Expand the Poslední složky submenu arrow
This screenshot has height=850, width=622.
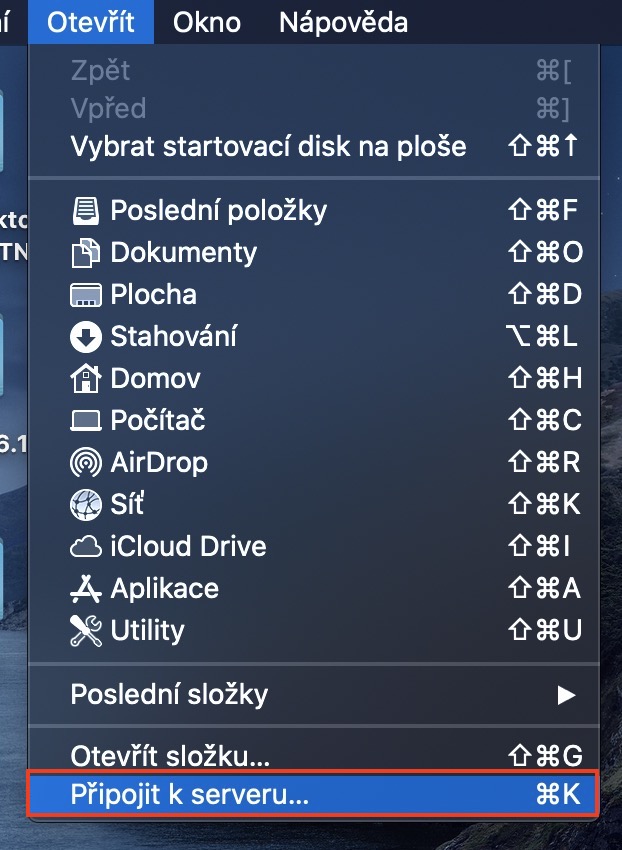pos(567,694)
